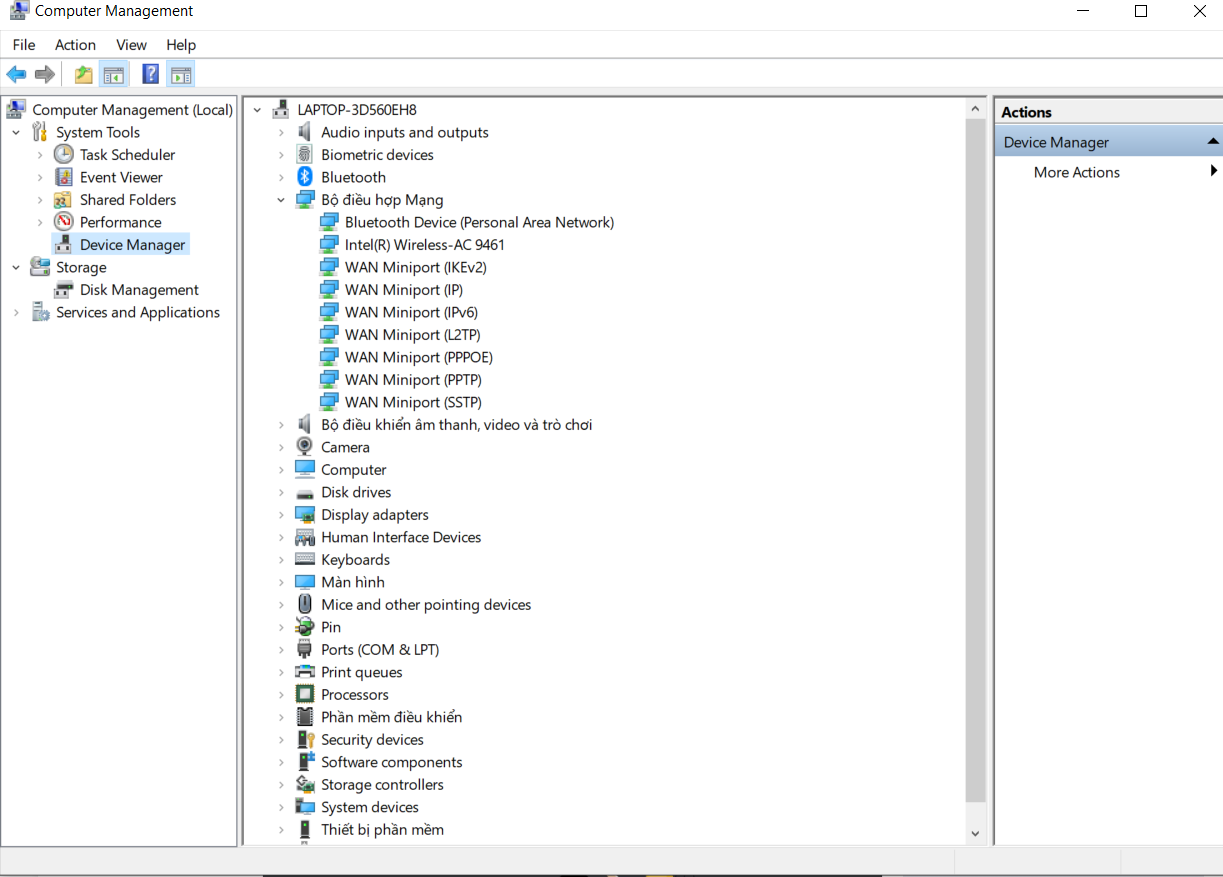The image size is (1223, 877).
Task: Toggle the Show/Hide Console Tree icon
Action: click(x=114, y=75)
